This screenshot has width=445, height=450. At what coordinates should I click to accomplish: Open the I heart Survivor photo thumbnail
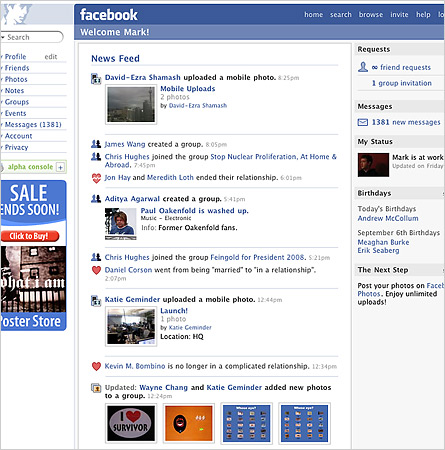coord(131,423)
